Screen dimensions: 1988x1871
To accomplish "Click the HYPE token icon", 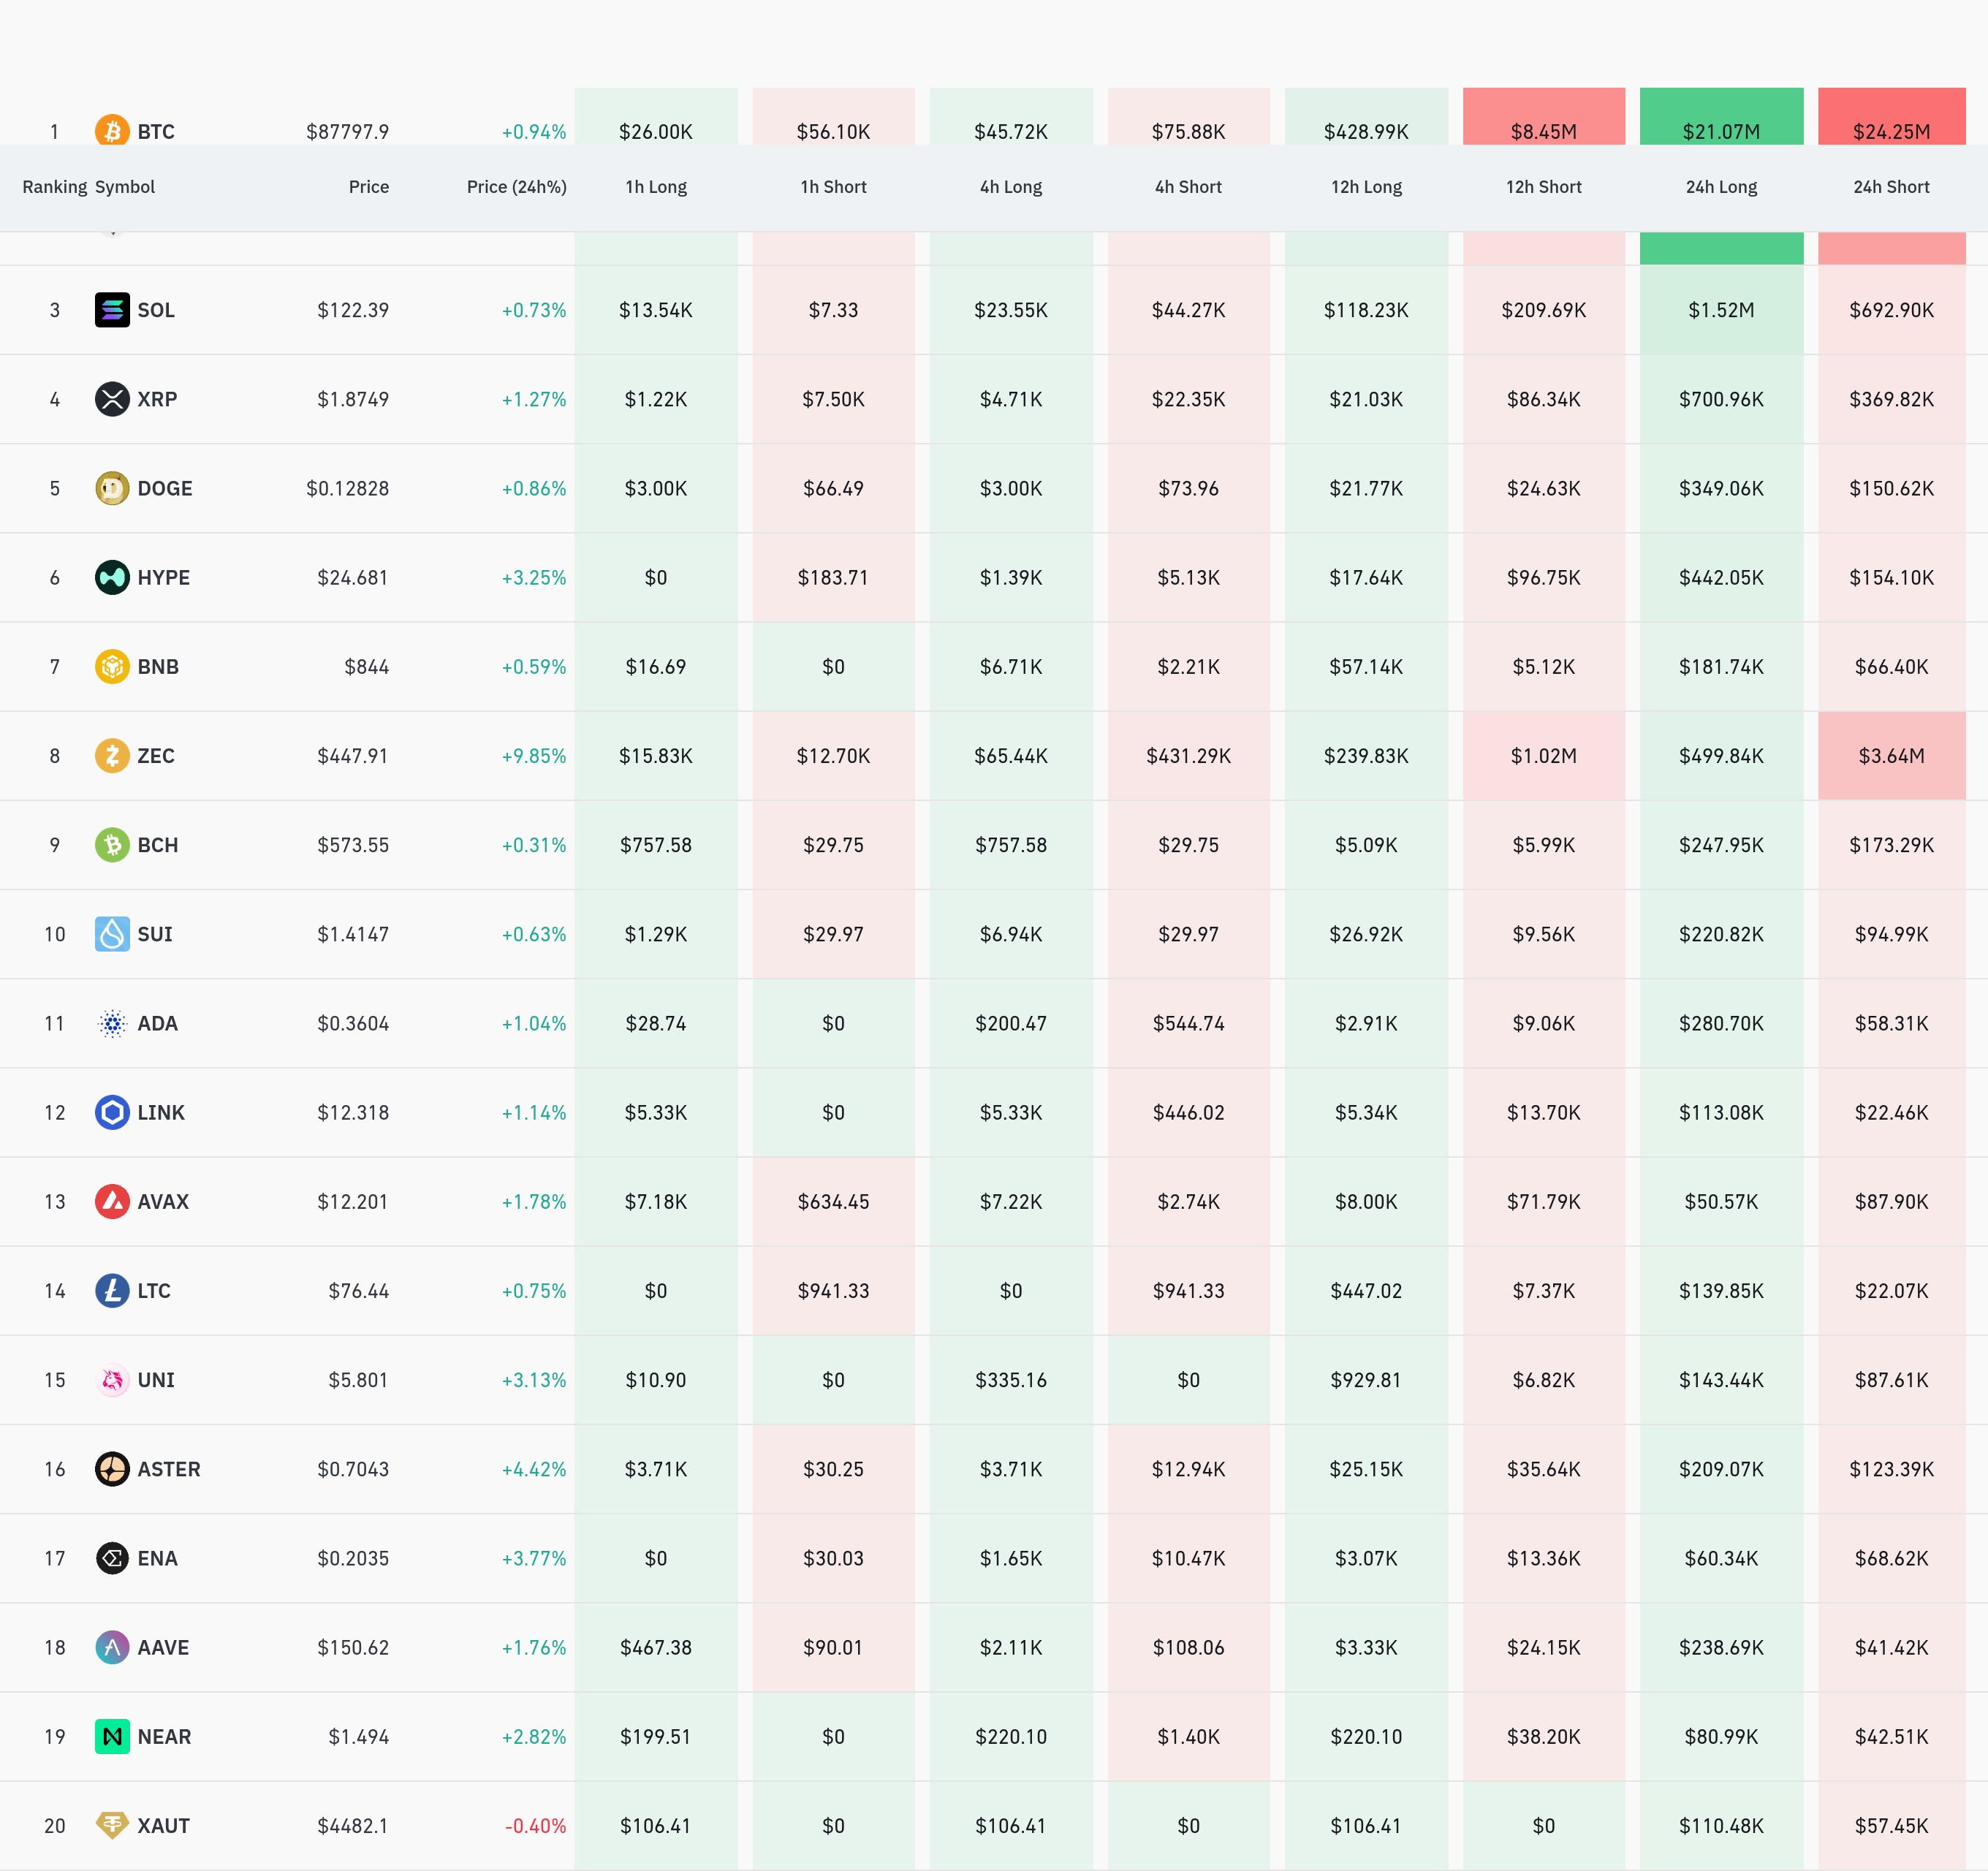I will [112, 577].
